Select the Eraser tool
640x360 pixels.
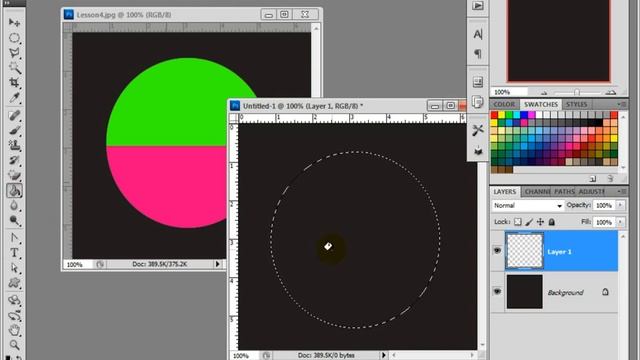(x=14, y=175)
